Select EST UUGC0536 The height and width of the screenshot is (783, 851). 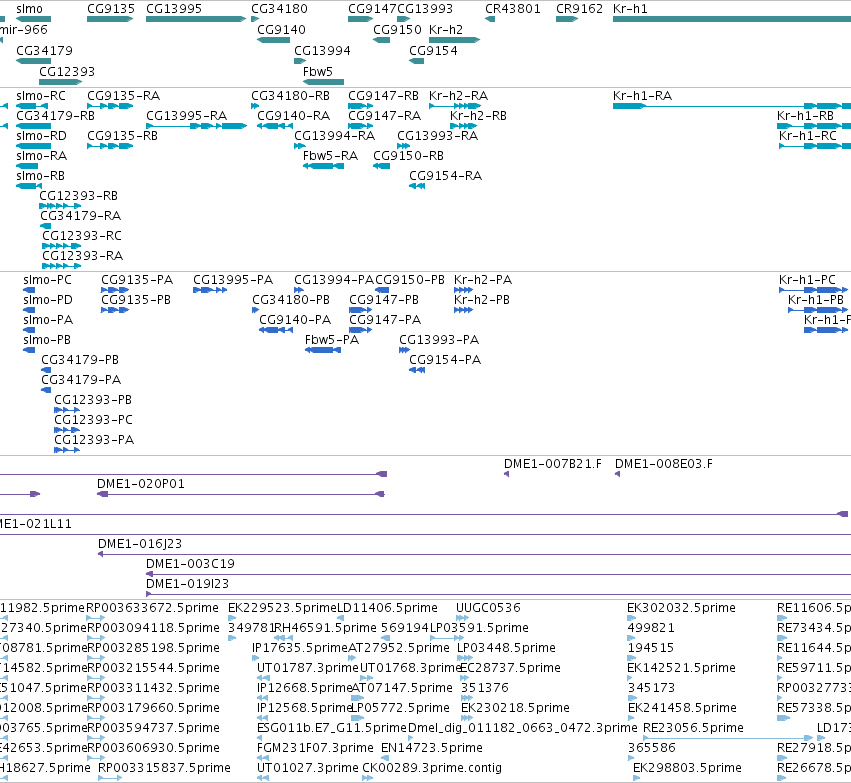point(488,608)
